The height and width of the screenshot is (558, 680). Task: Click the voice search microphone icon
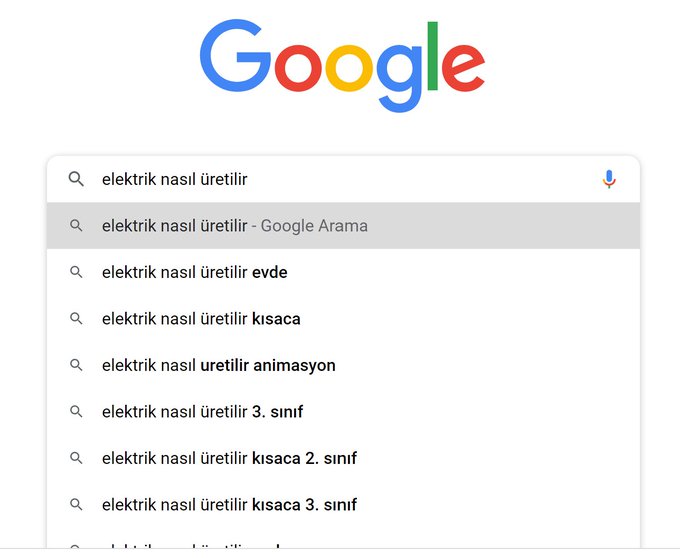(609, 179)
